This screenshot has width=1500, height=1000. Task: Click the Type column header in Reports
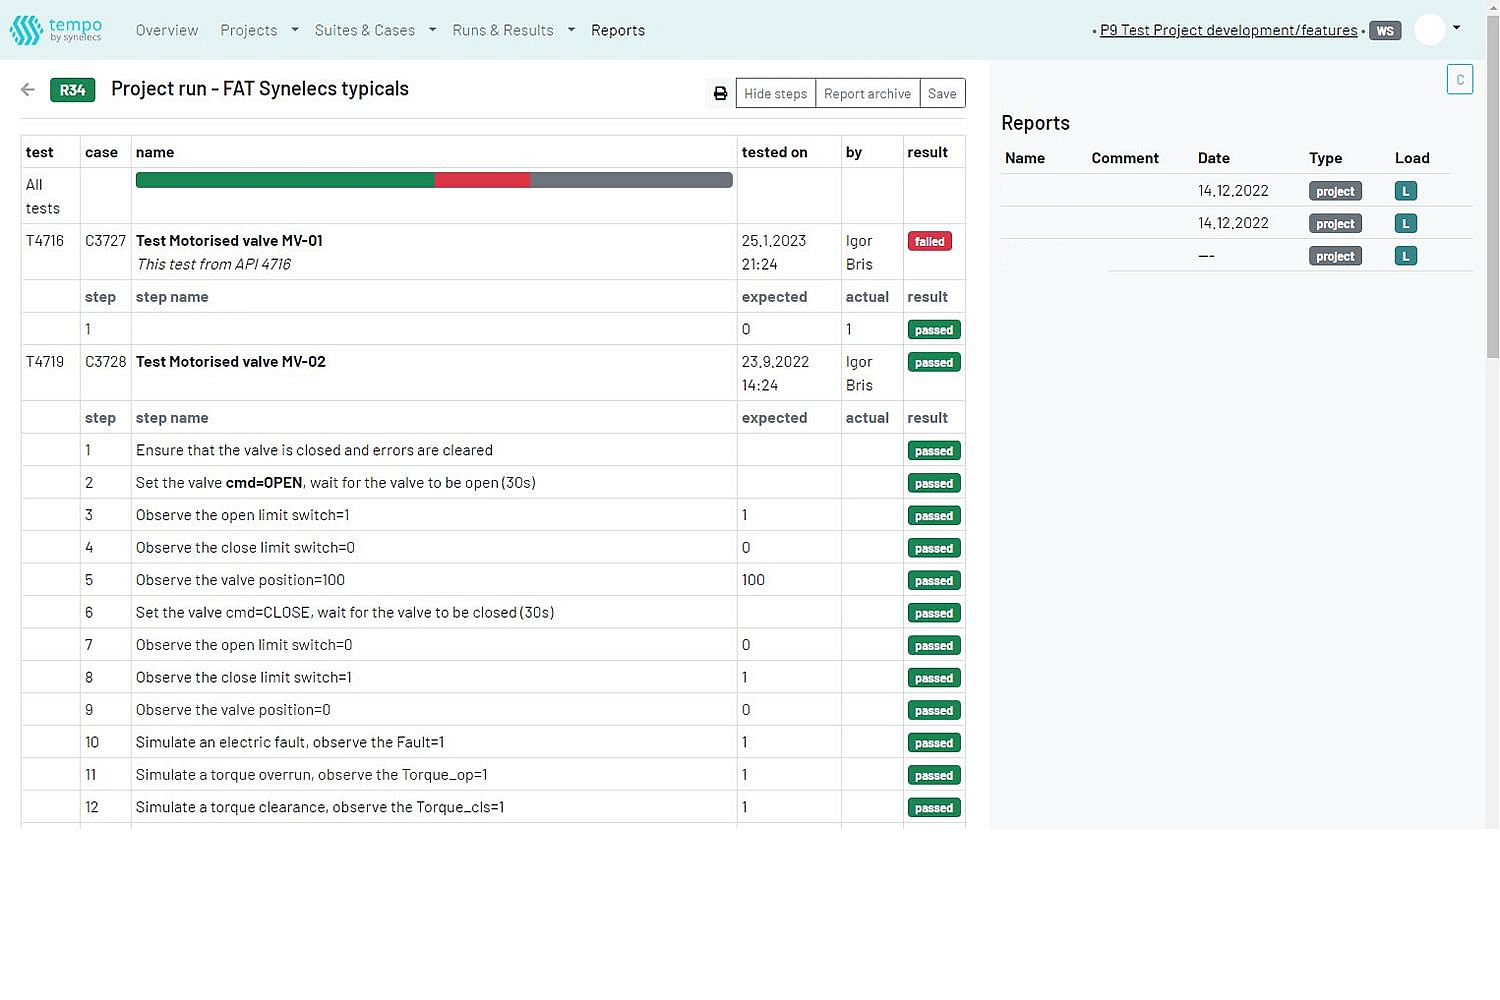pos(1325,158)
